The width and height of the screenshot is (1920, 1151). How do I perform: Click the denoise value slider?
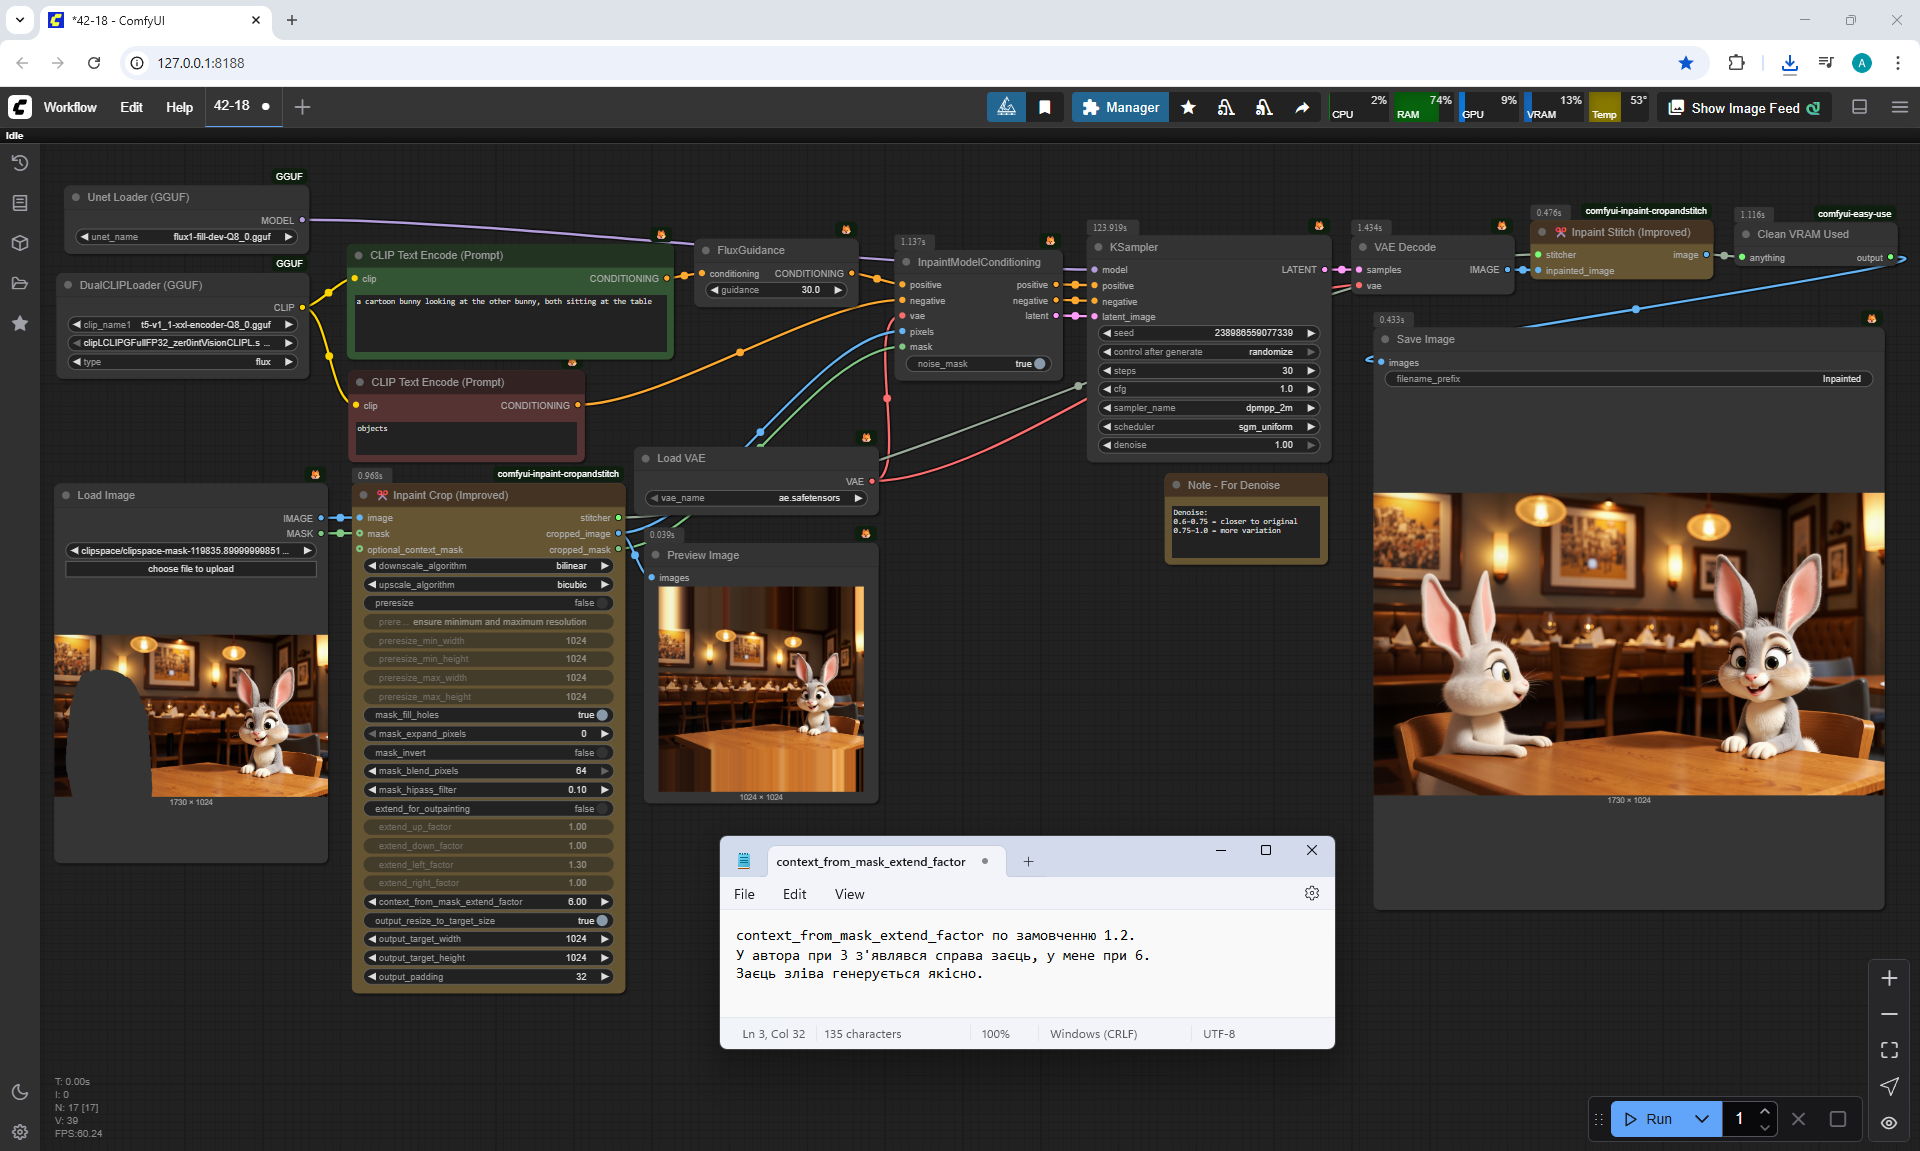click(1209, 445)
